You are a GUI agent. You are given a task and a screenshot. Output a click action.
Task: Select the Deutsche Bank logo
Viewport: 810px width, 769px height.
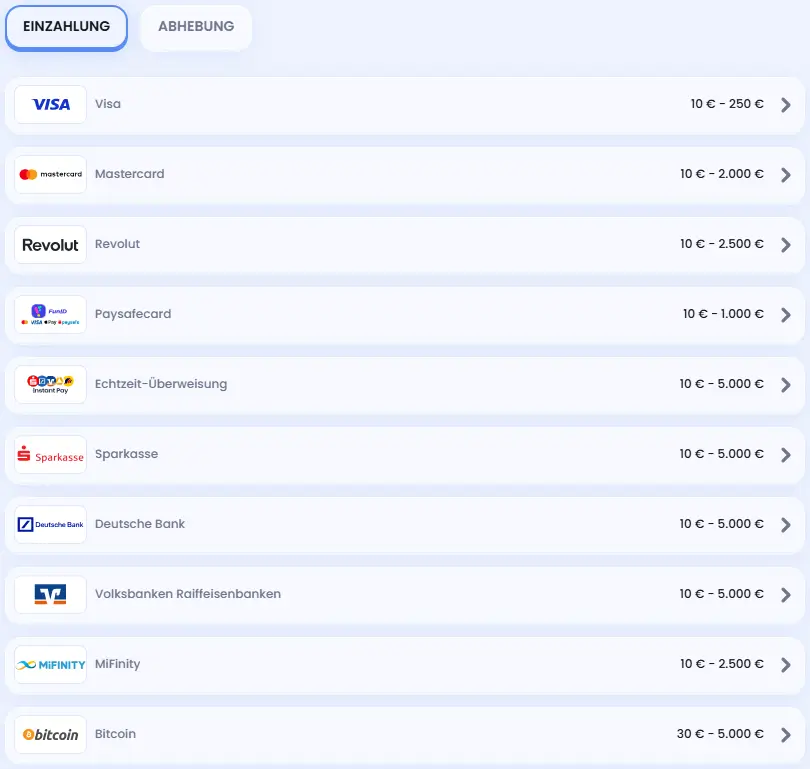click(50, 525)
